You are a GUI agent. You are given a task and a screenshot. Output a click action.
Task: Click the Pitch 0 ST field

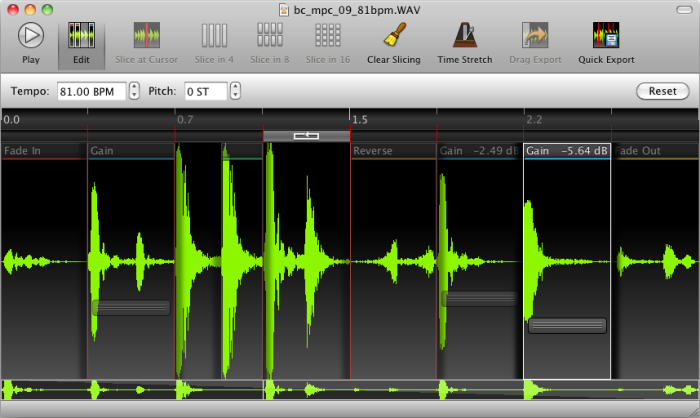(x=206, y=91)
